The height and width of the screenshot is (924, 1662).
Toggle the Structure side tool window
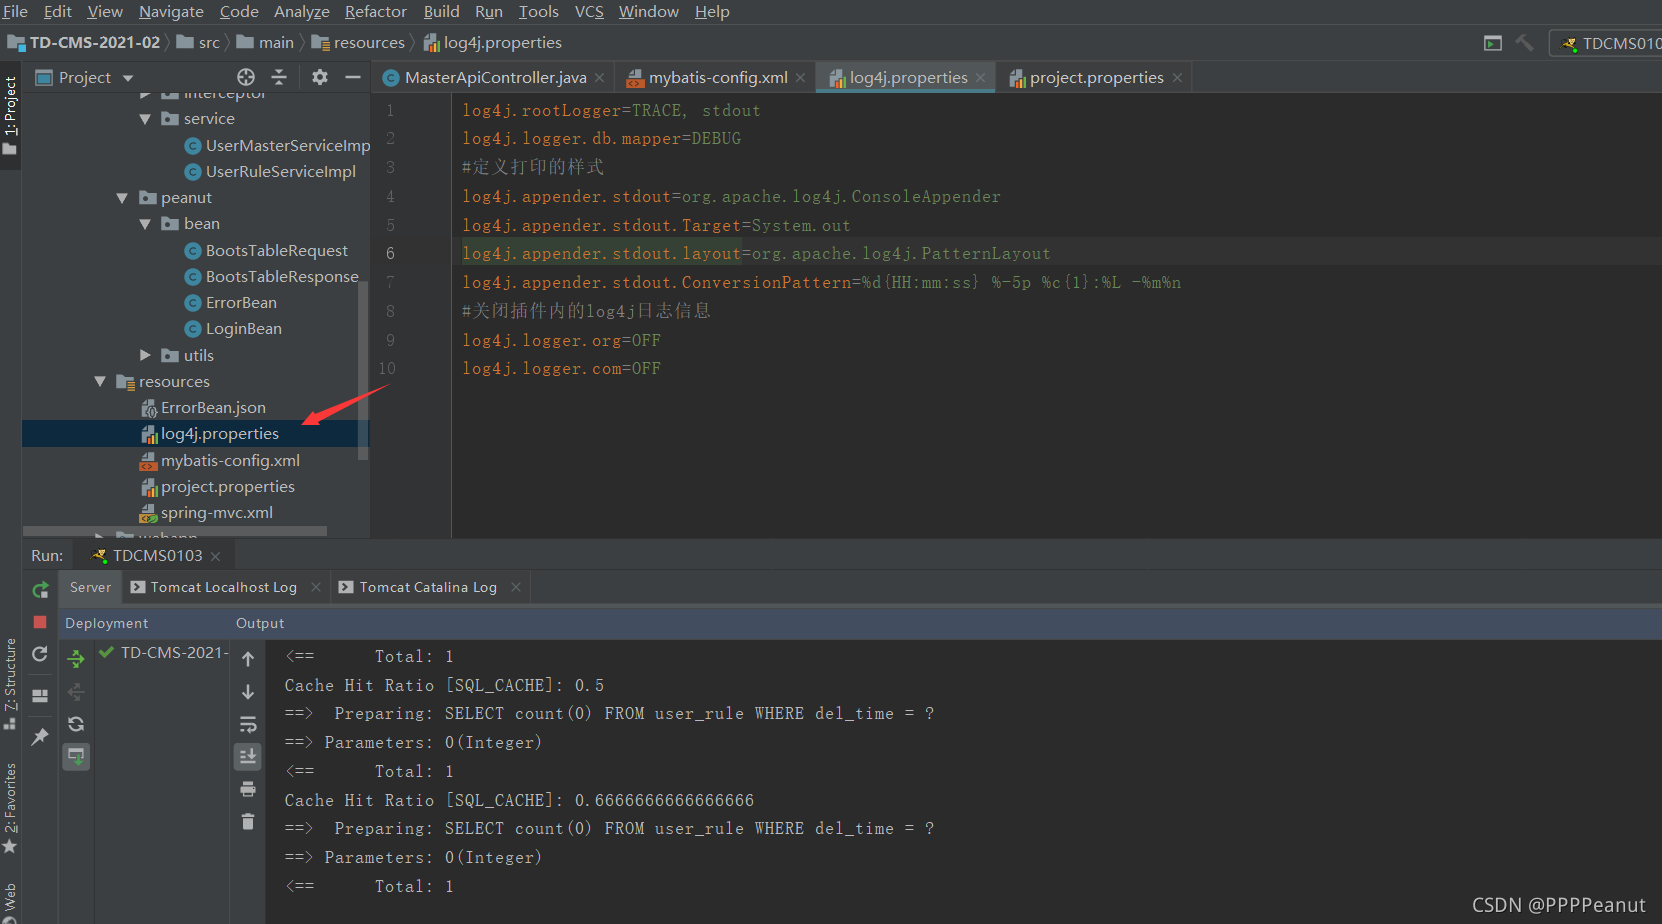pos(10,683)
